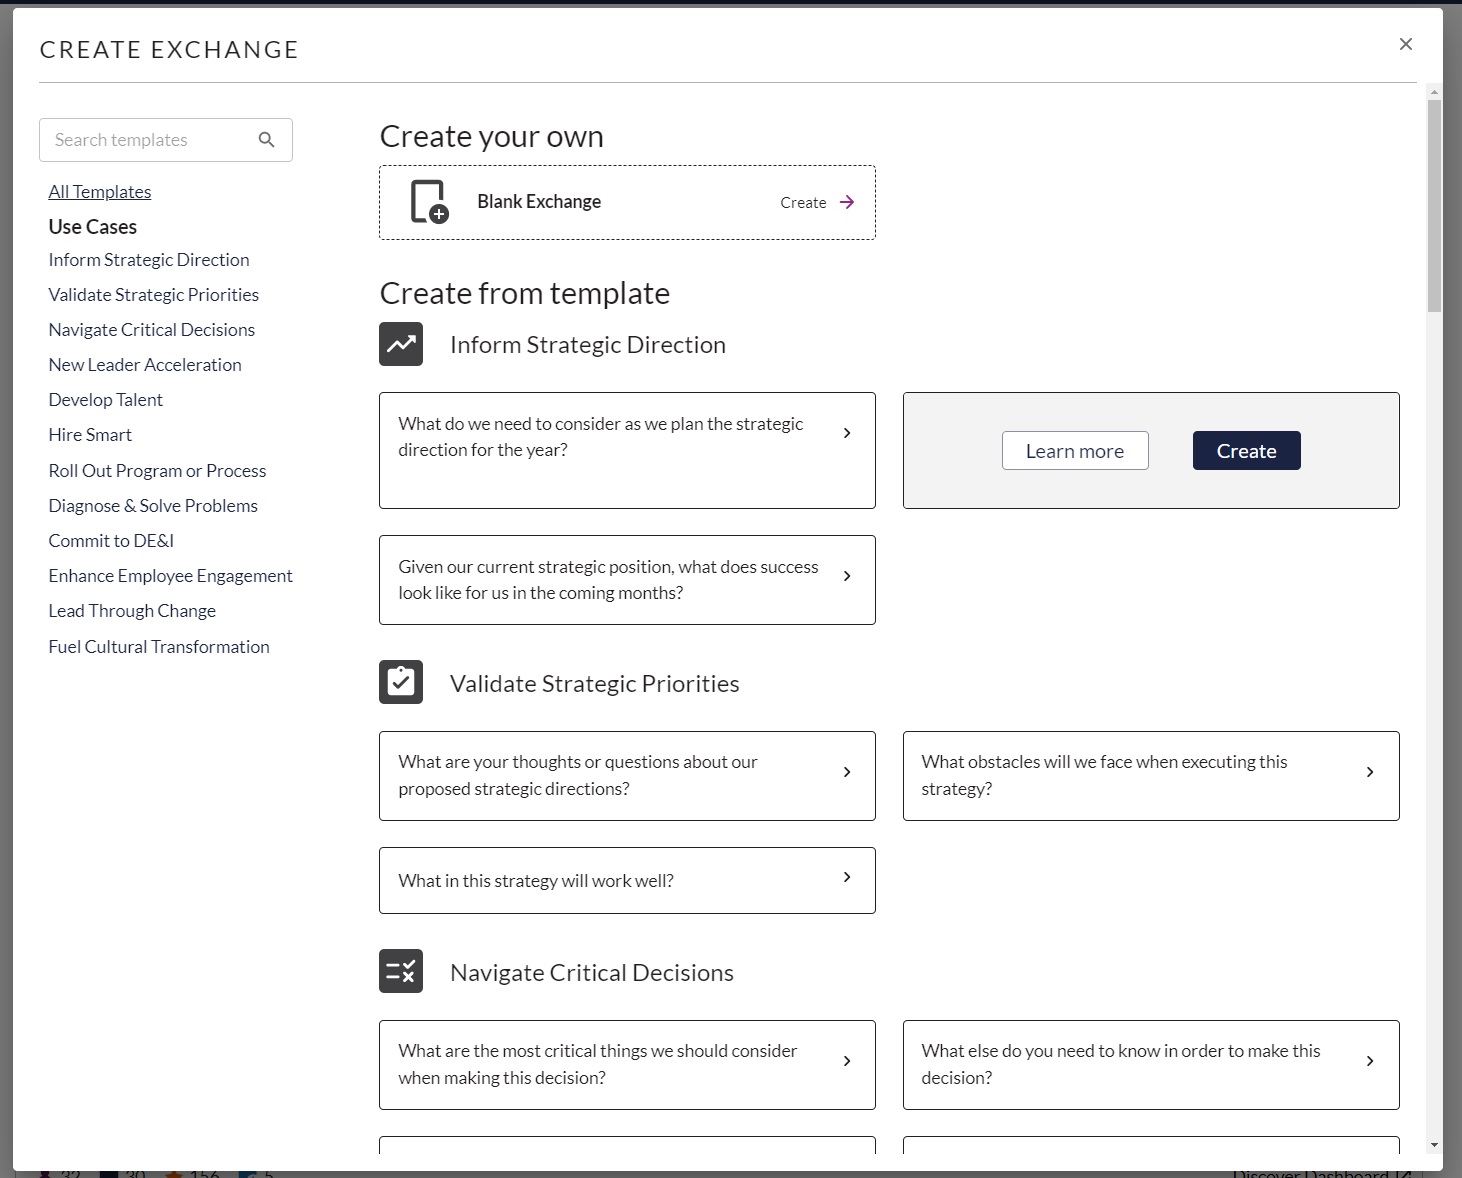
Task: Expand 'What obstacles will we face' chevron
Action: point(1370,772)
